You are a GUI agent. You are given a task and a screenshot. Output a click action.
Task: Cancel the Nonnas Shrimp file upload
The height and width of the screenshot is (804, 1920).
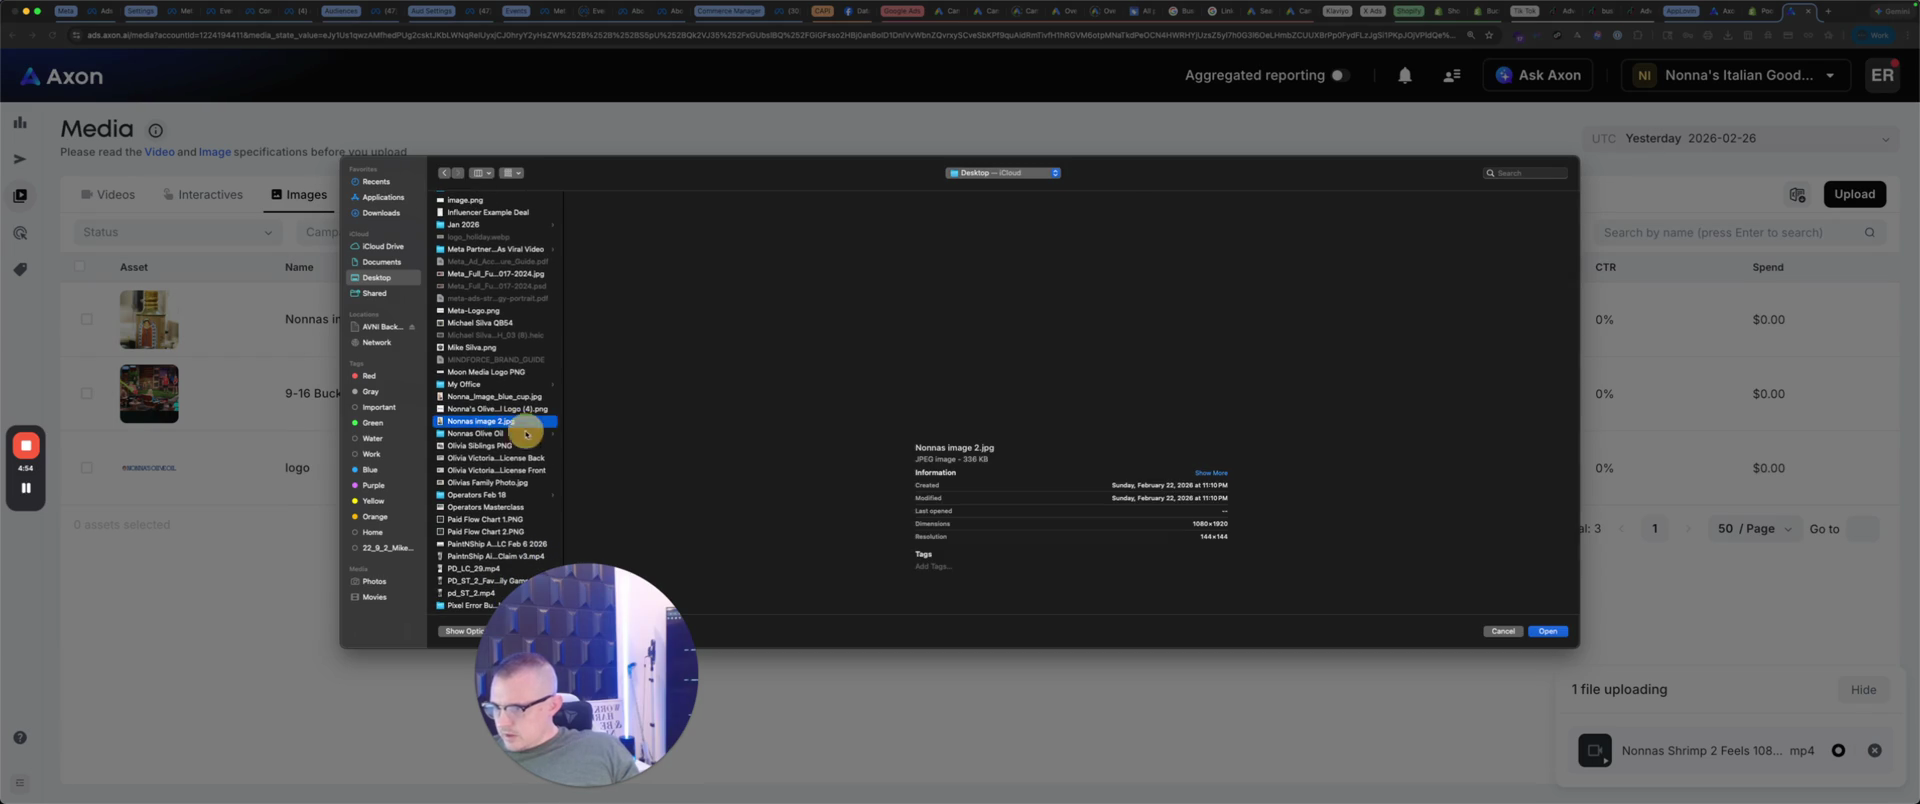pyautogui.click(x=1874, y=751)
